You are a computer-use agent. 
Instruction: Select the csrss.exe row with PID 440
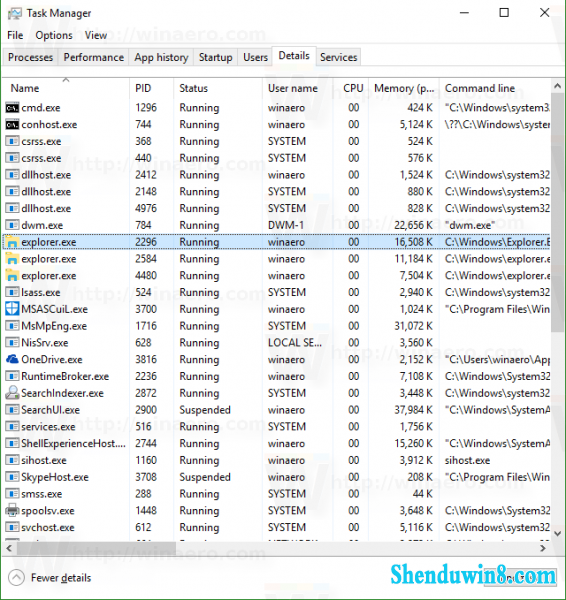[x=276, y=158]
